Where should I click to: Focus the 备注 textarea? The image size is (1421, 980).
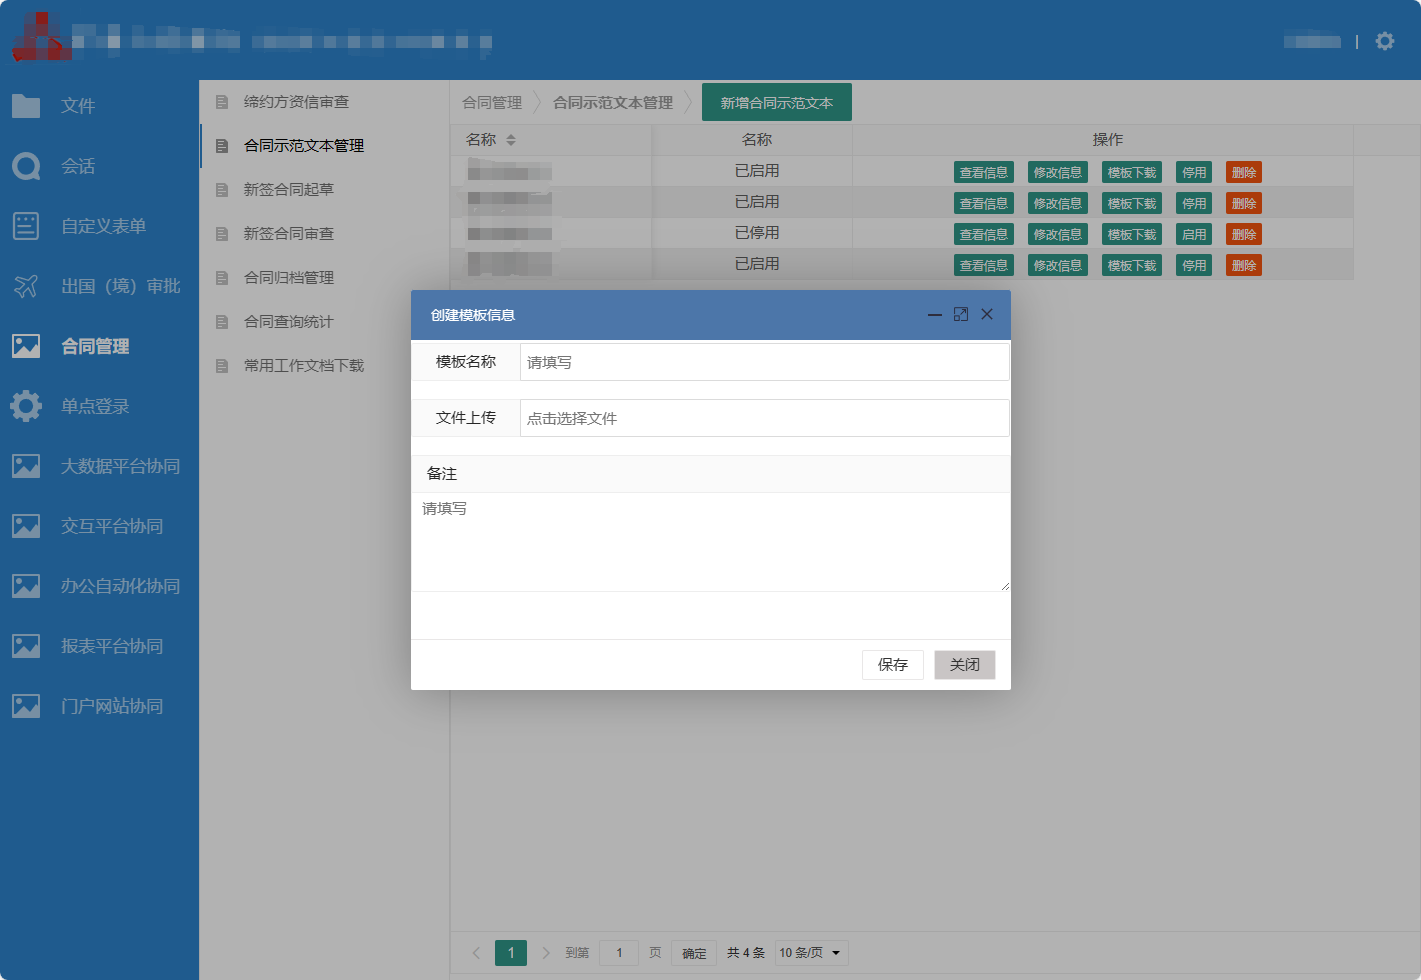[710, 542]
